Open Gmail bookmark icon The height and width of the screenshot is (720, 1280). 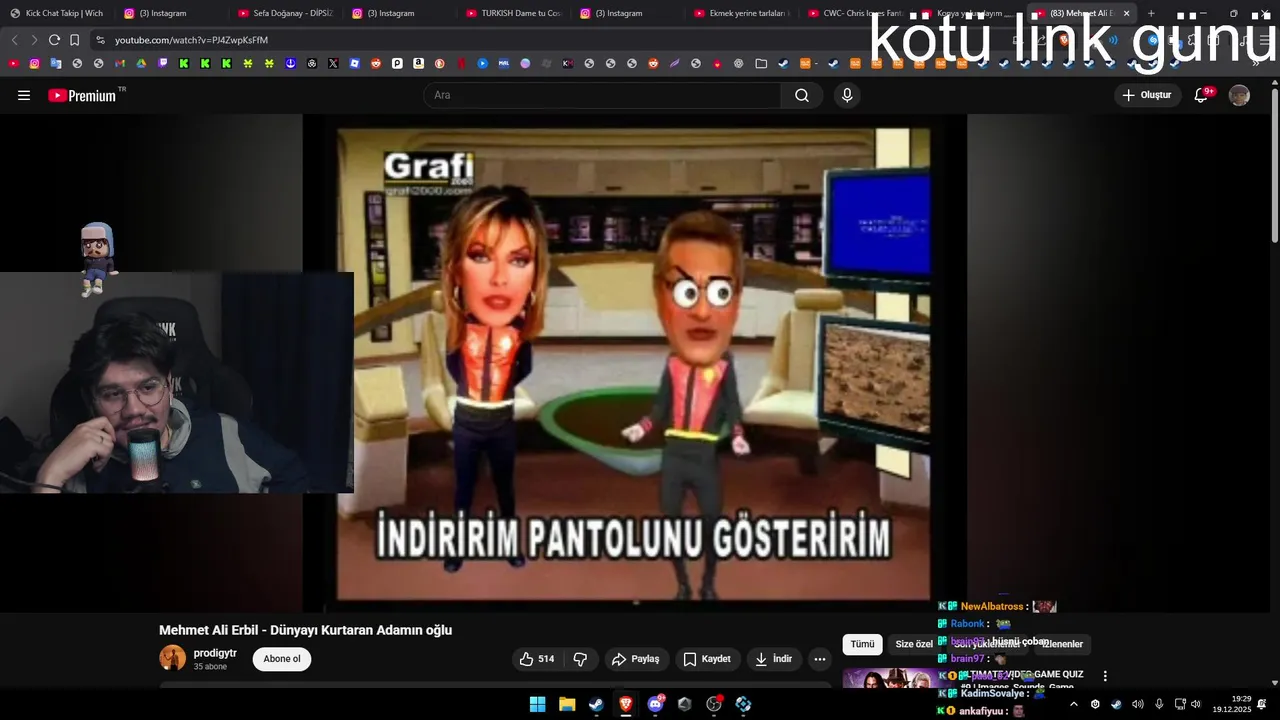(x=120, y=63)
